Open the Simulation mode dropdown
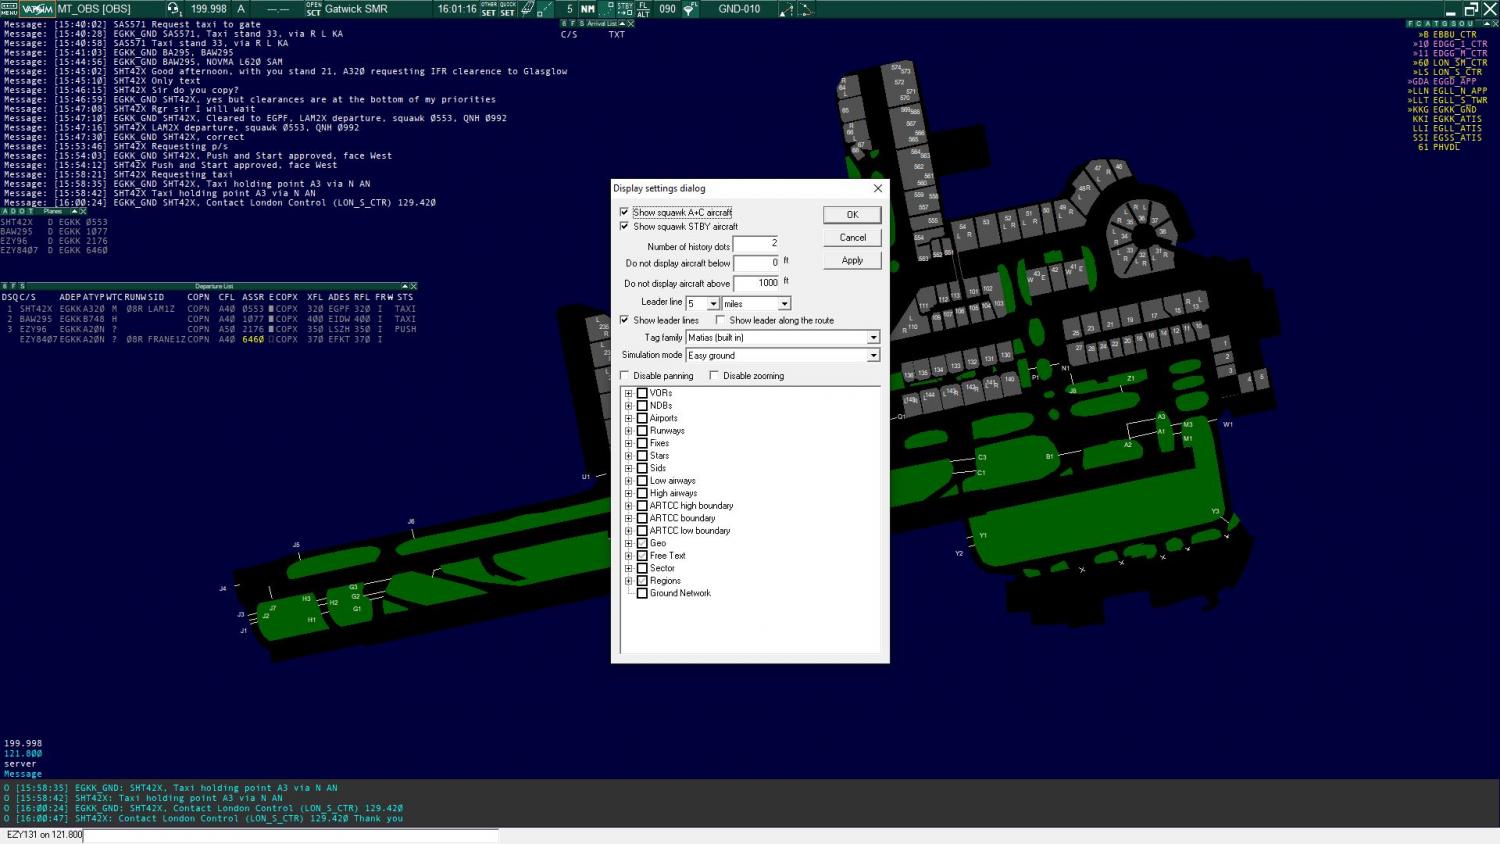 point(873,356)
